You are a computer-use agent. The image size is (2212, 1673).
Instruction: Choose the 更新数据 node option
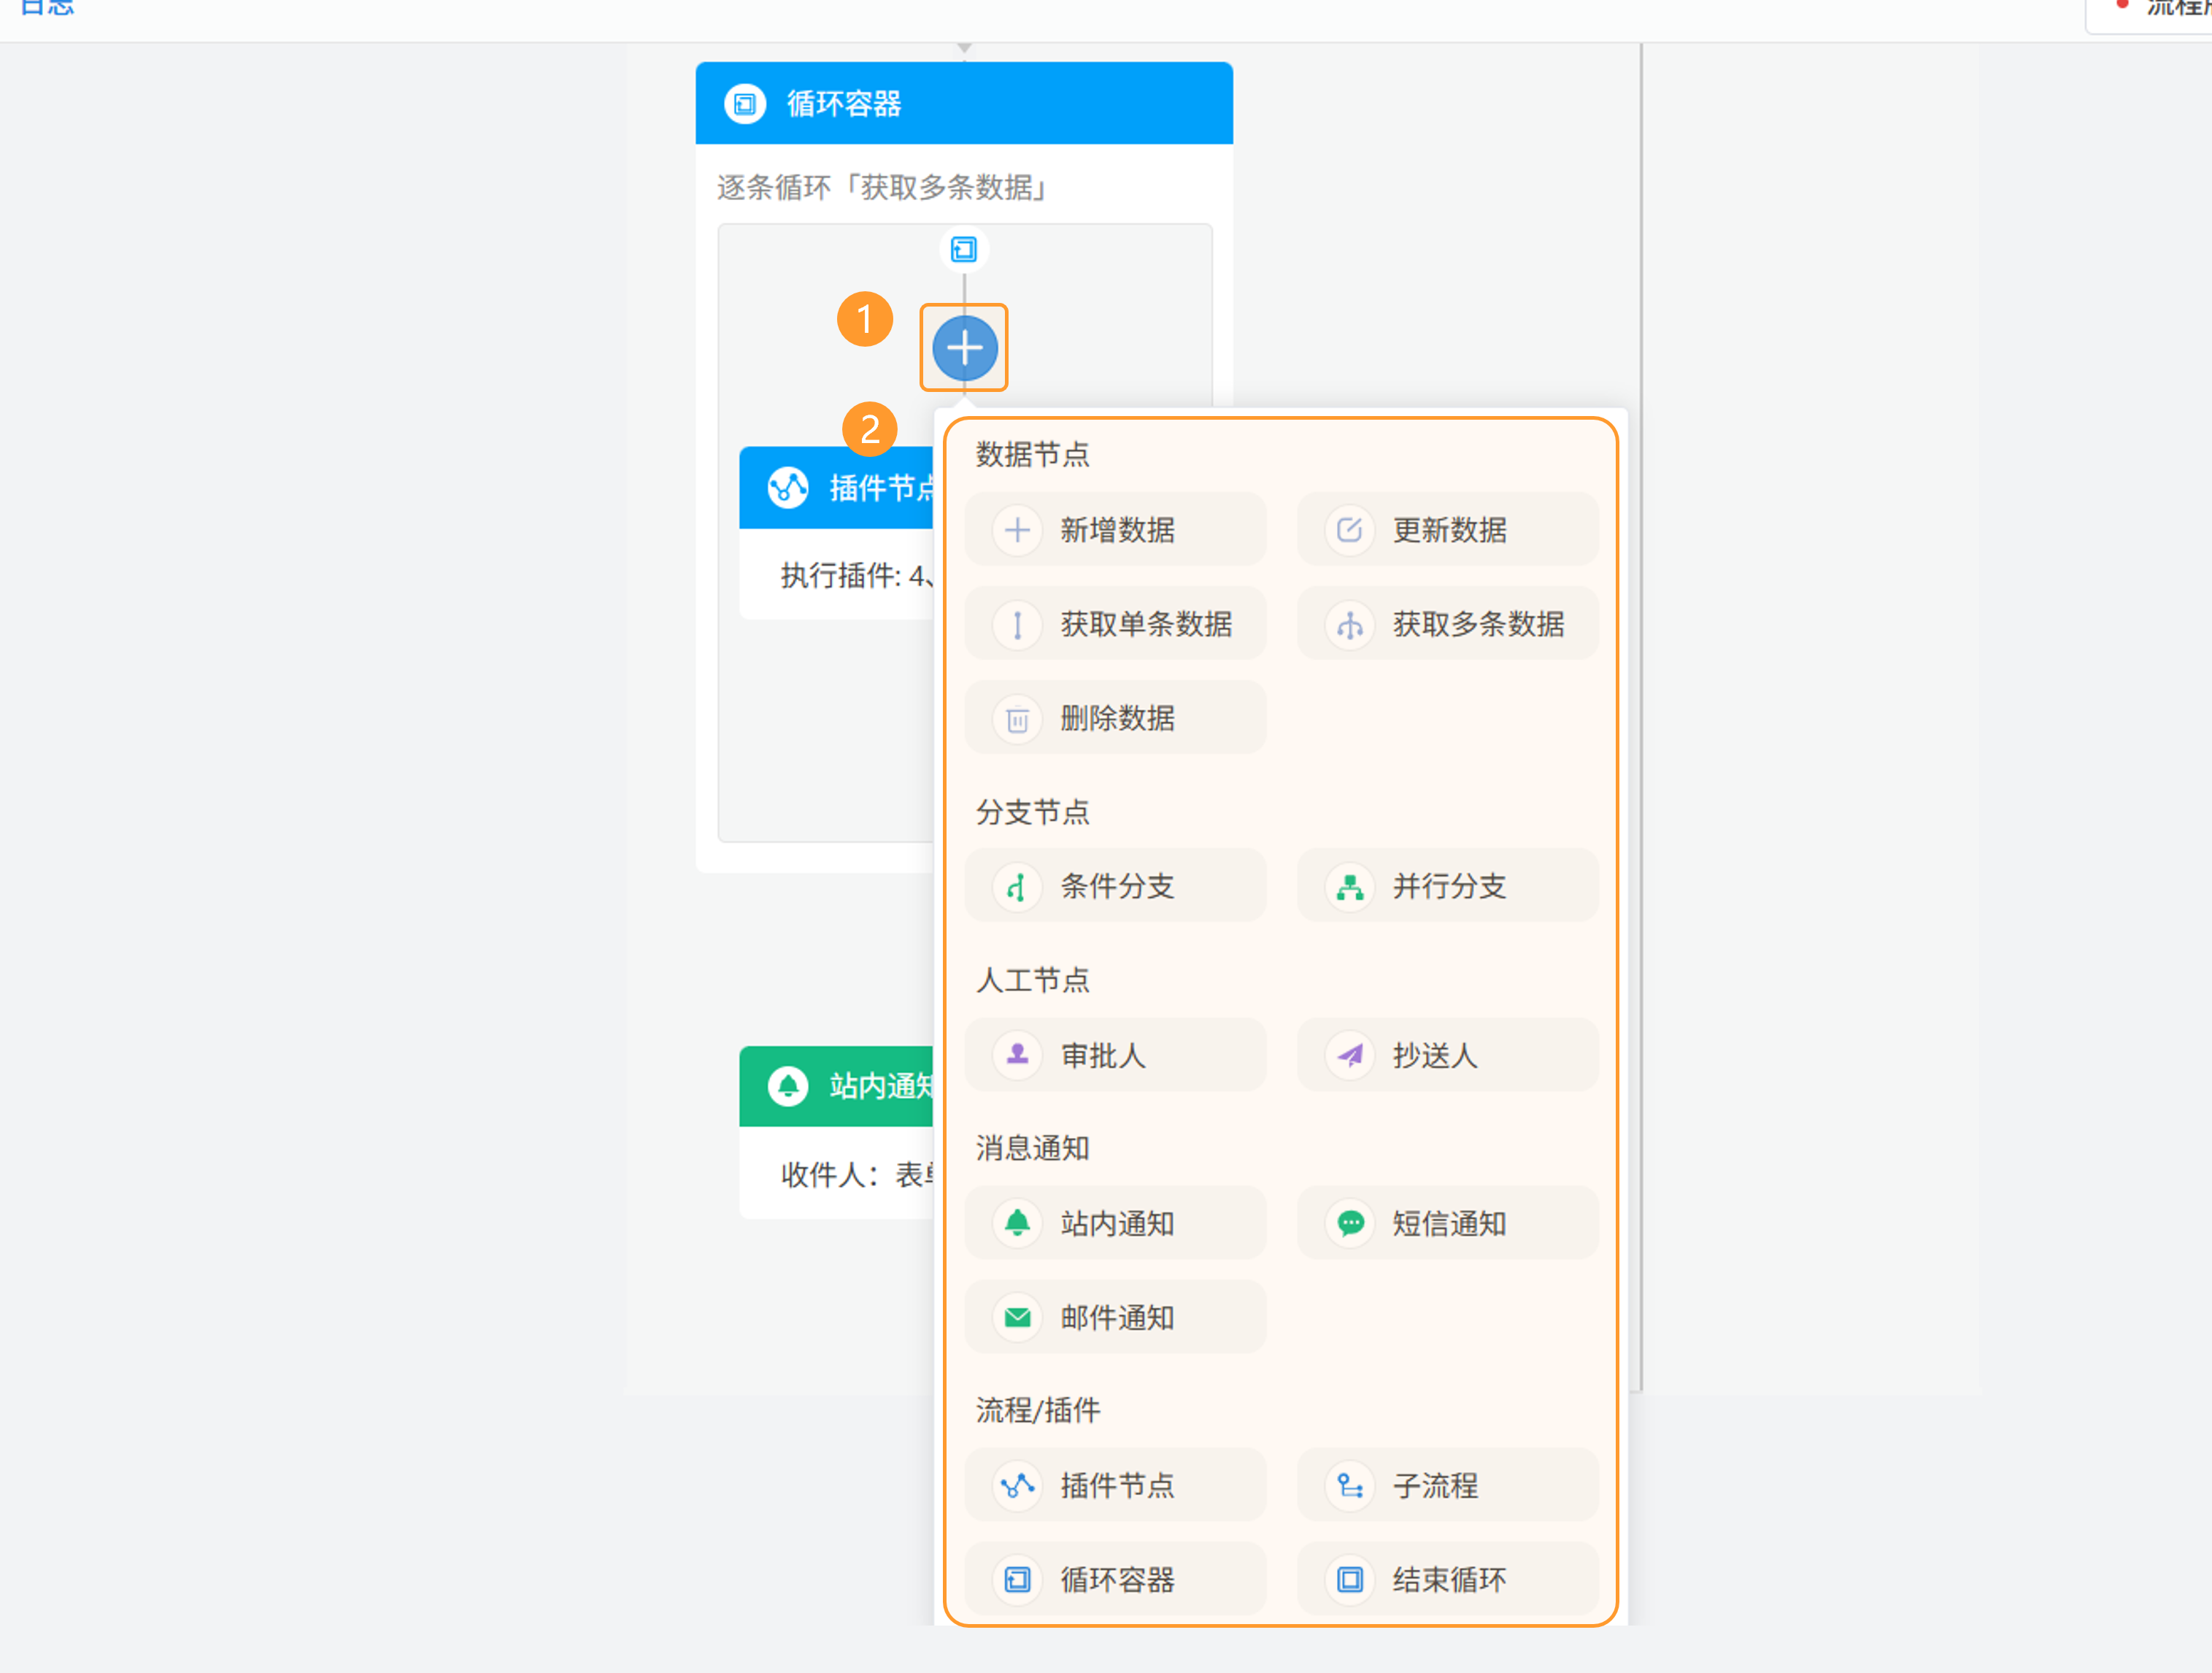(x=1447, y=530)
